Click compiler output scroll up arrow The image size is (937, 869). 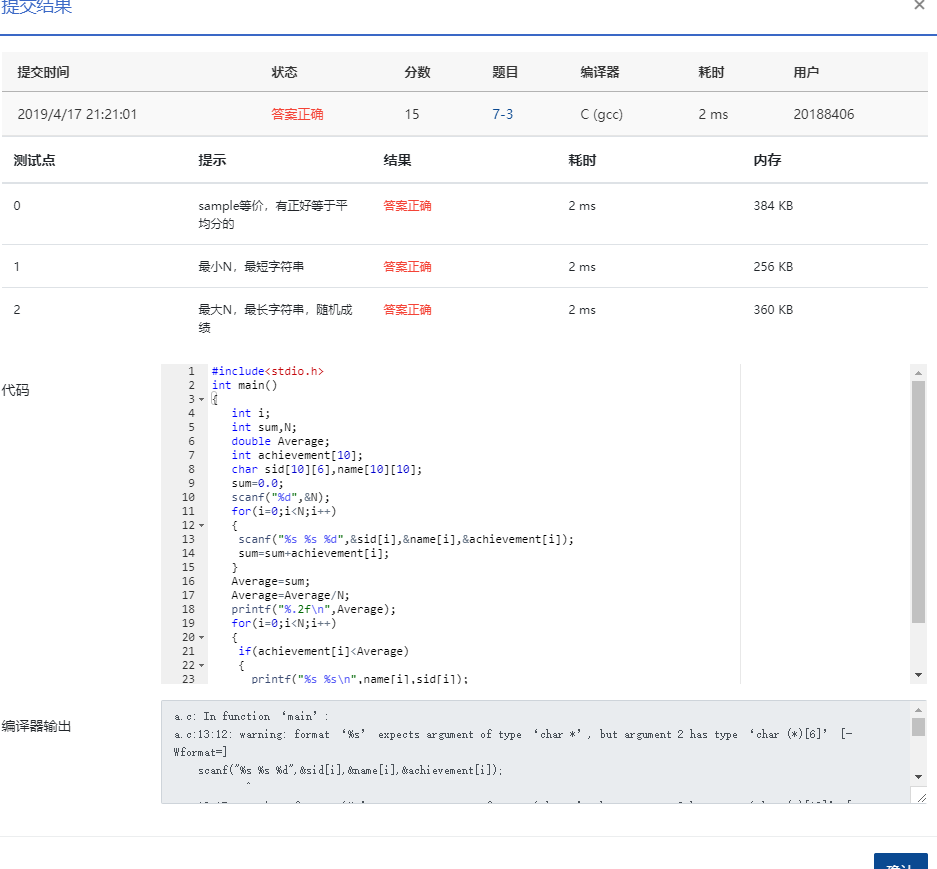(x=918, y=709)
